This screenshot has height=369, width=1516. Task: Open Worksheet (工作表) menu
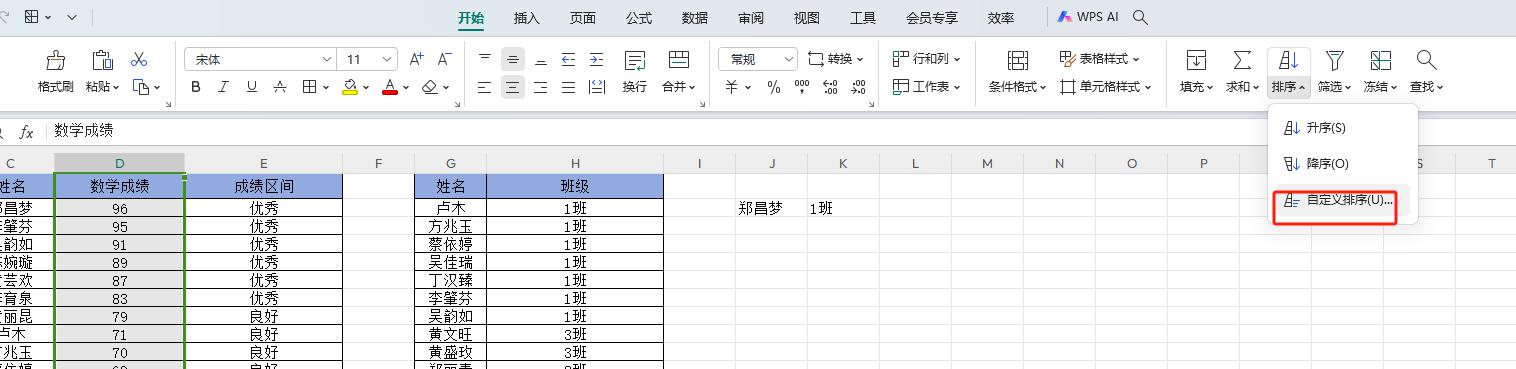926,87
